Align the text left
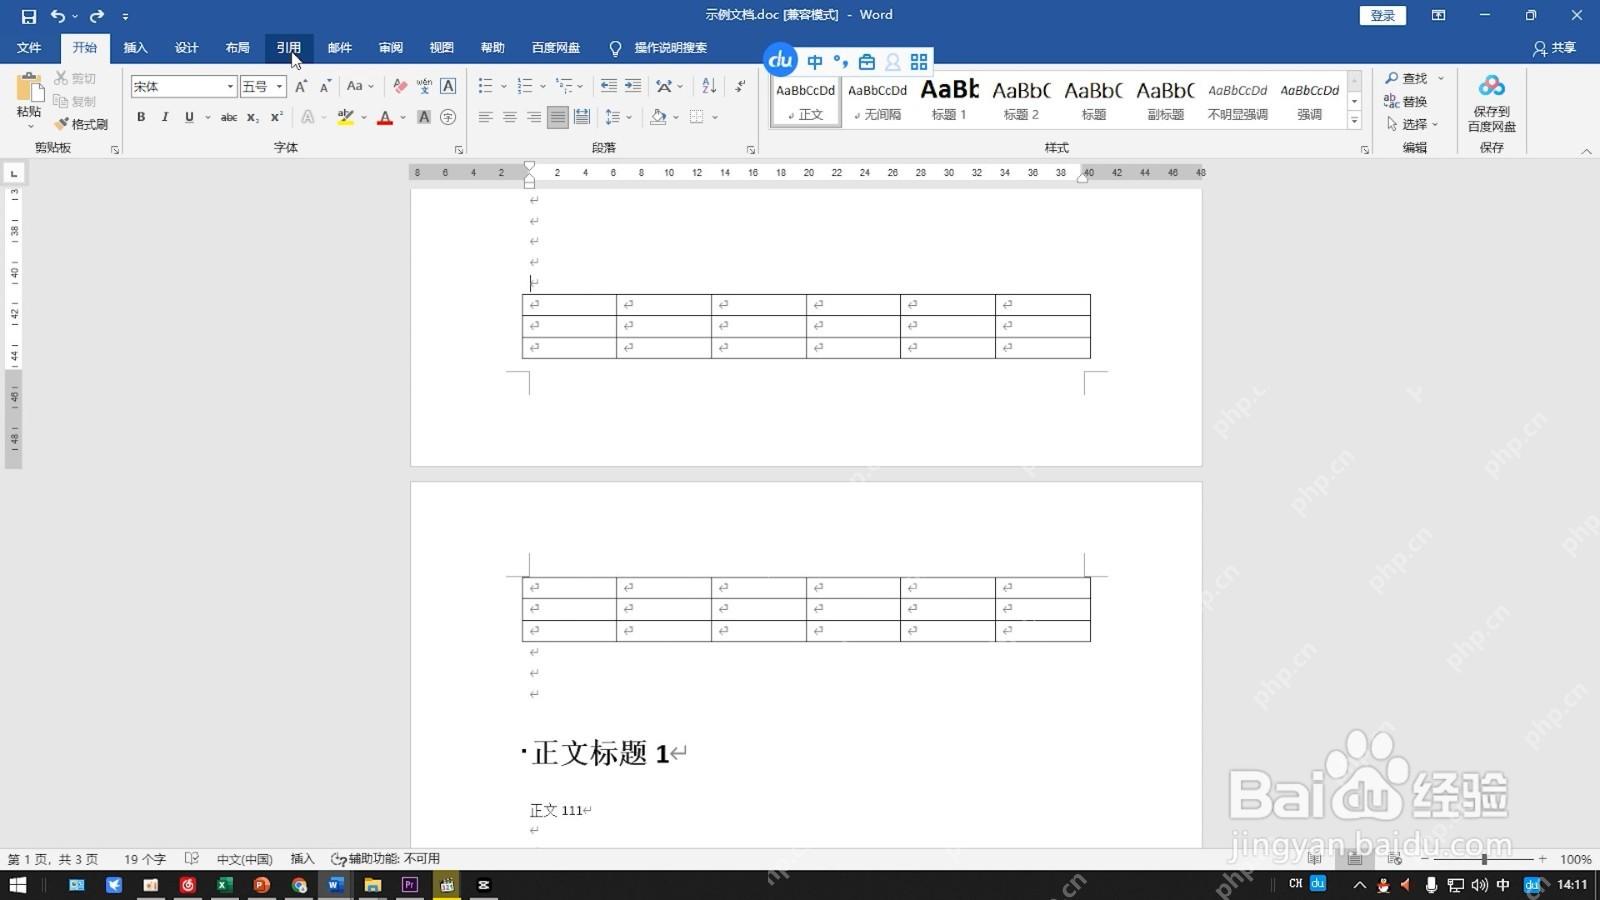 pyautogui.click(x=485, y=117)
